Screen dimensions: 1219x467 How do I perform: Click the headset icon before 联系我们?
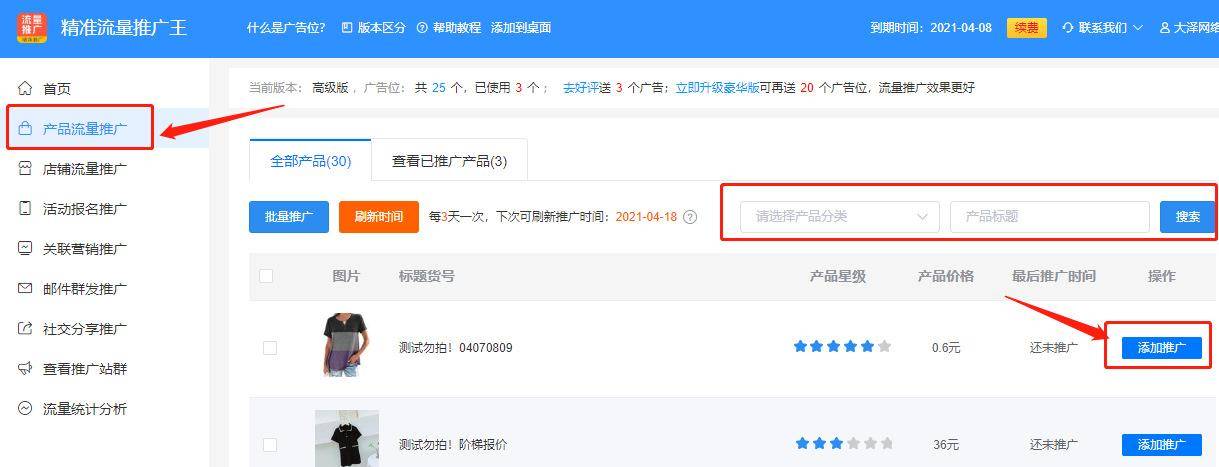pos(1068,28)
